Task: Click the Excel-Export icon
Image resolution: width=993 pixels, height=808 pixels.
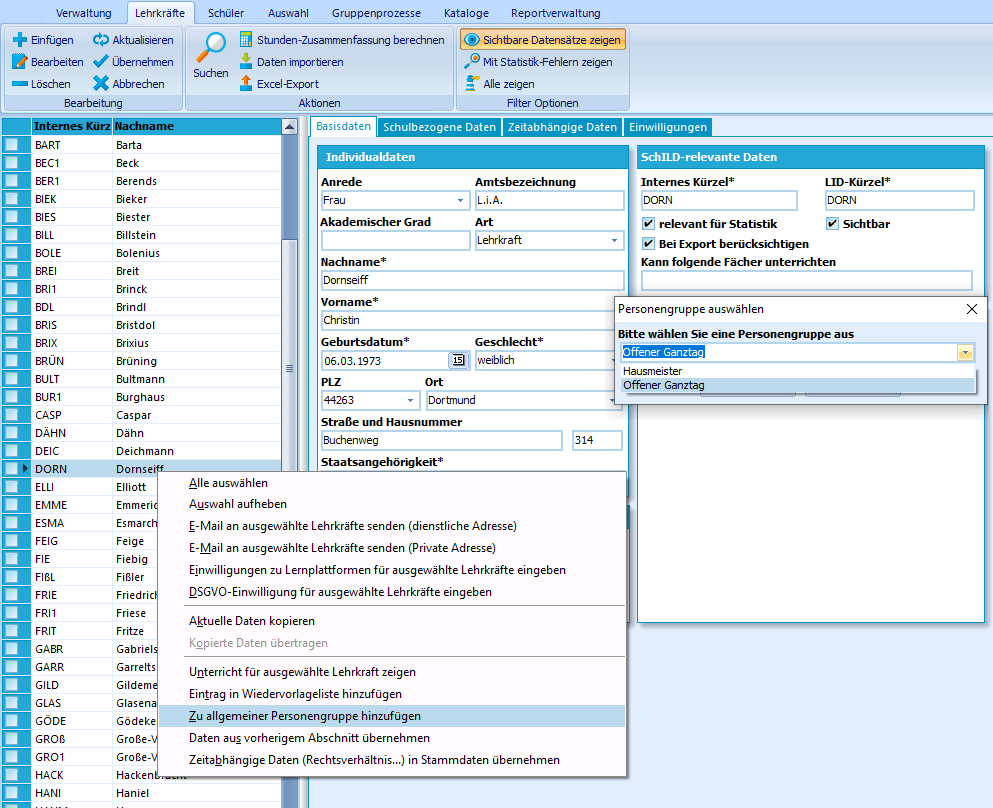Action: pyautogui.click(x=246, y=84)
